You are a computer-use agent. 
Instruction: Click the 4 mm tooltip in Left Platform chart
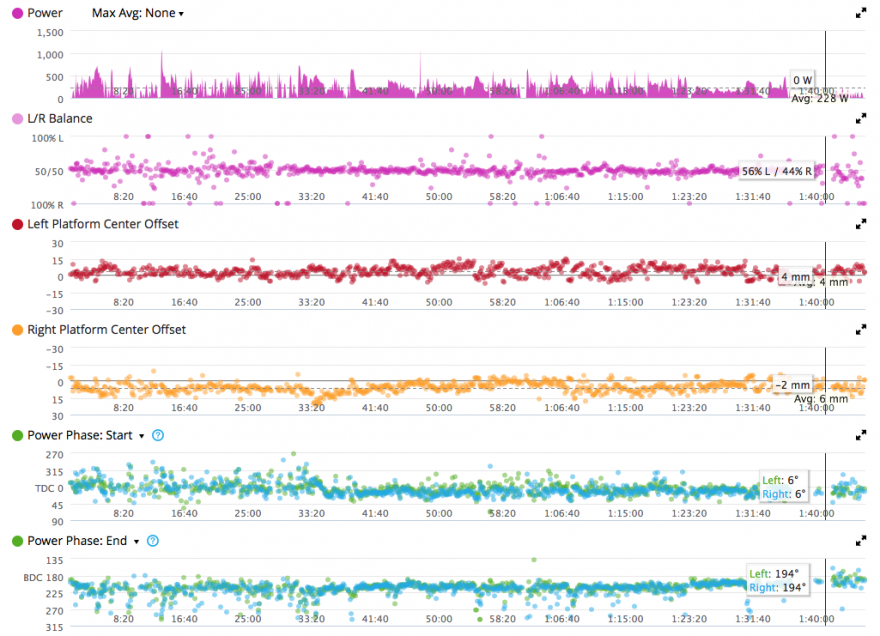[x=796, y=277]
